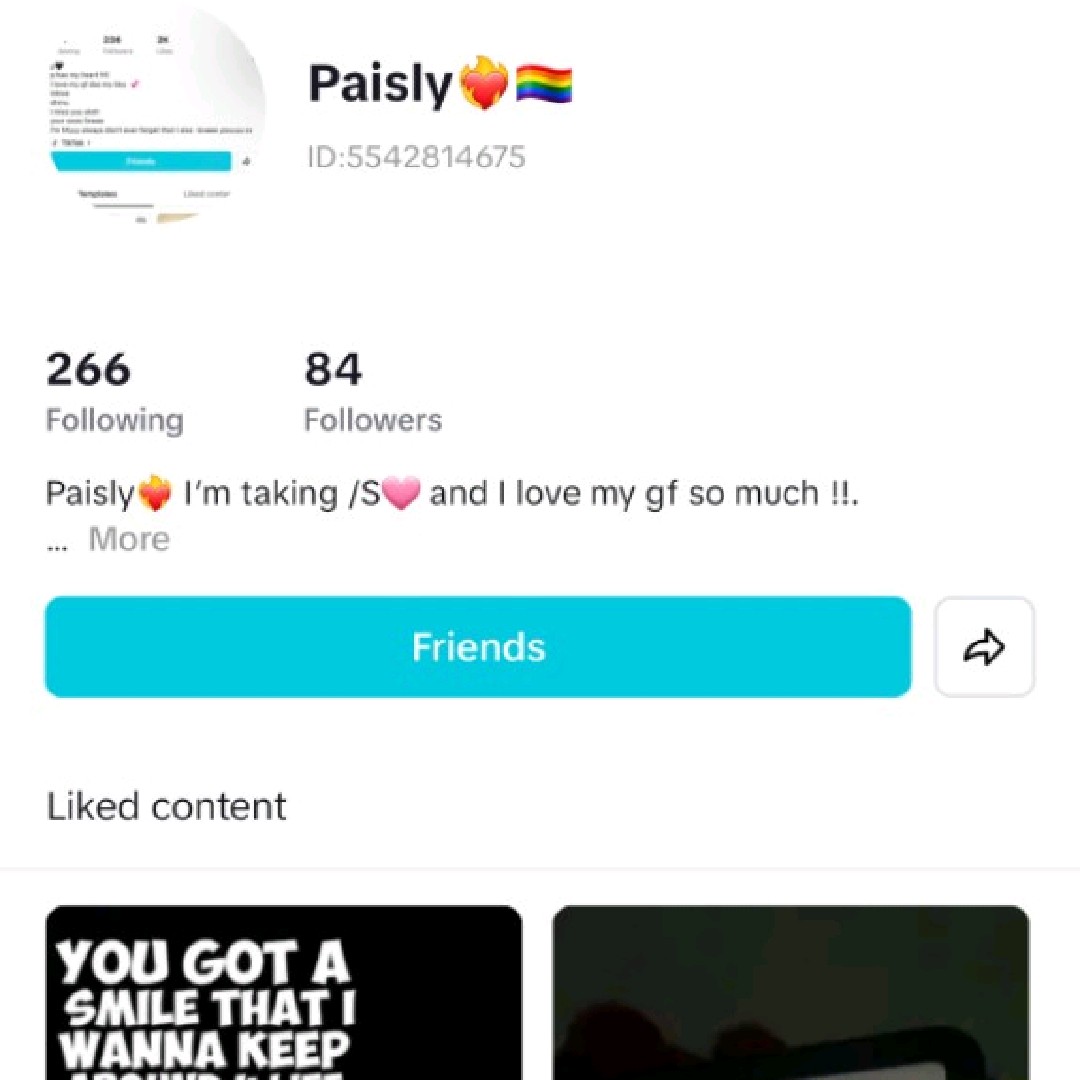Tap the ellipsis before More
The image size is (1080, 1080).
(x=57, y=547)
